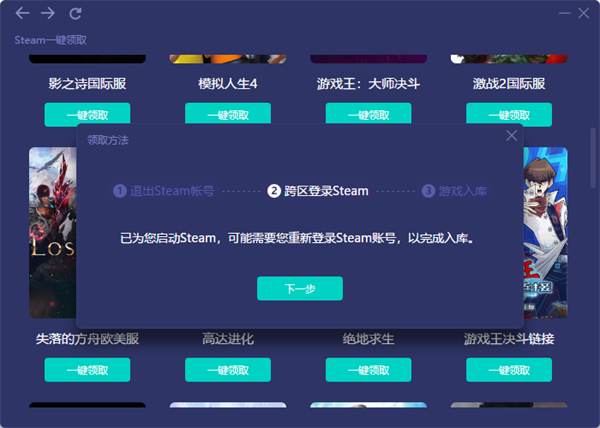
Task: Claim 模拟人生4 with 一键领取
Action: pos(228,113)
